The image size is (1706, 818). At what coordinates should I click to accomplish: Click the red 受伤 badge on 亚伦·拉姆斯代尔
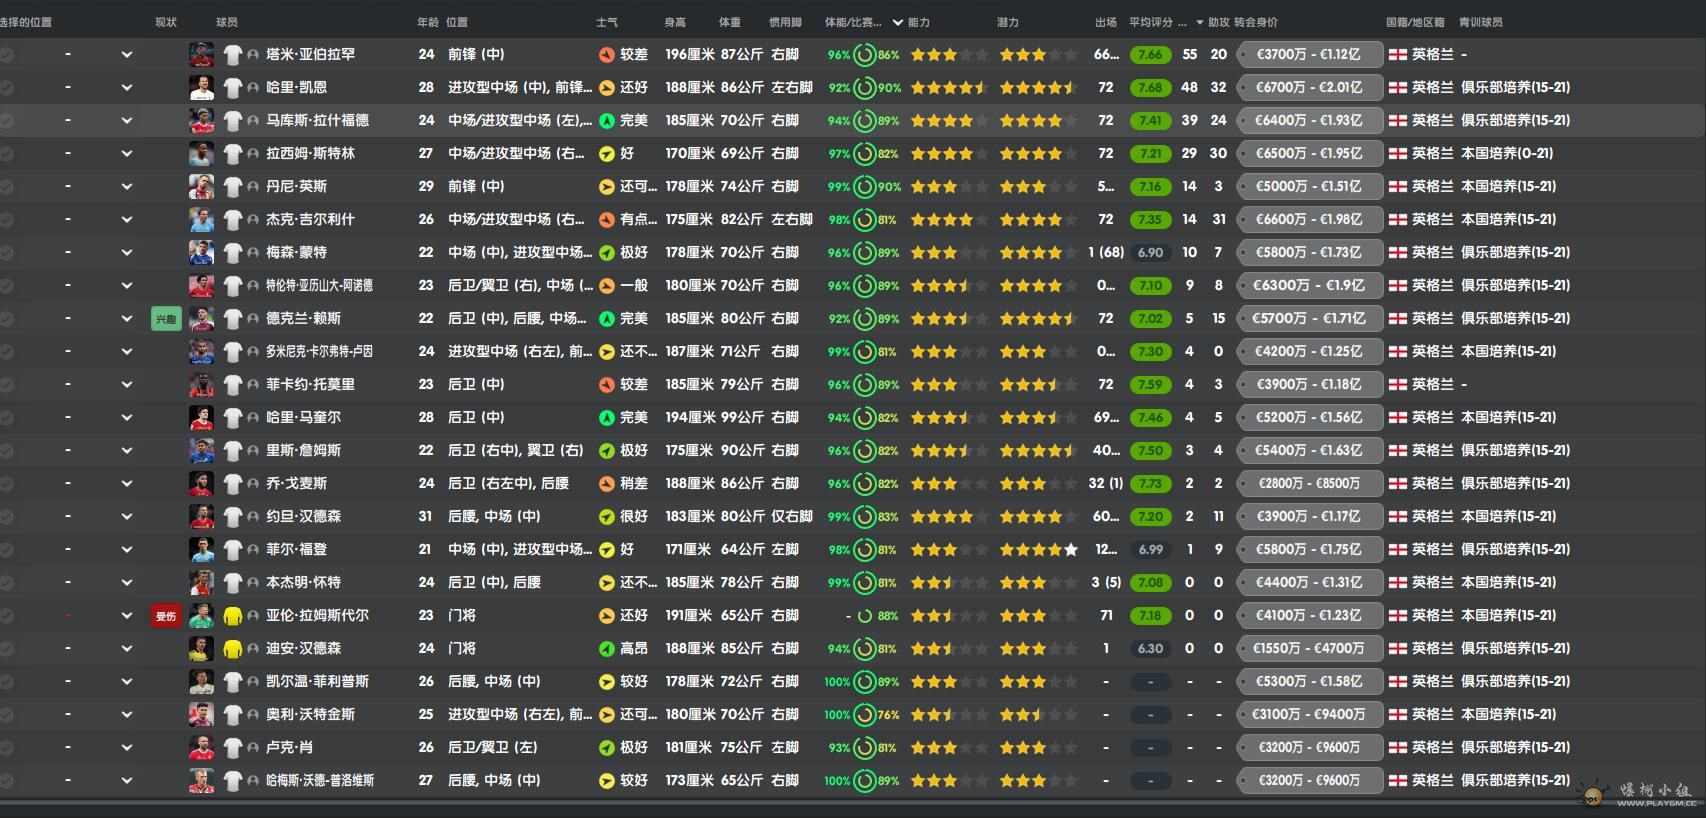coord(165,616)
